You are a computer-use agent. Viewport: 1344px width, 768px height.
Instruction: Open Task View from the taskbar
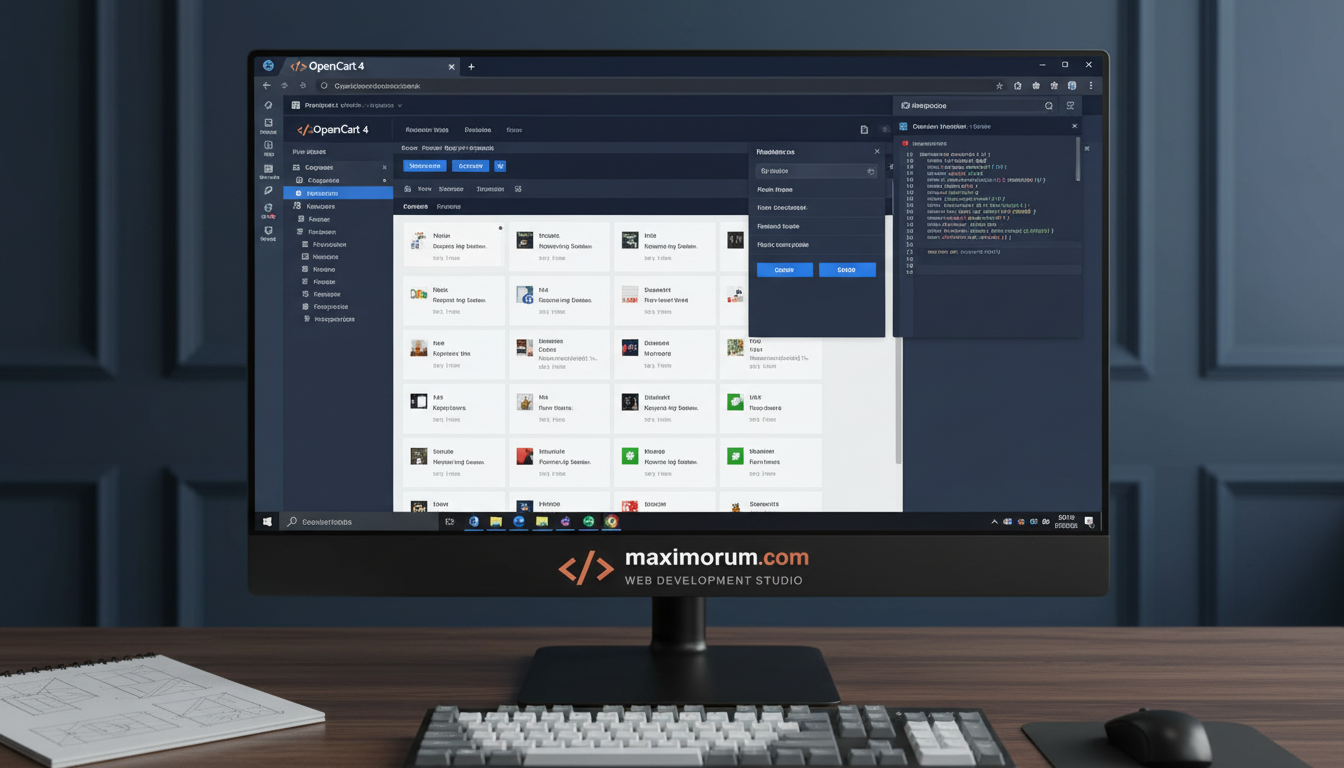point(450,522)
